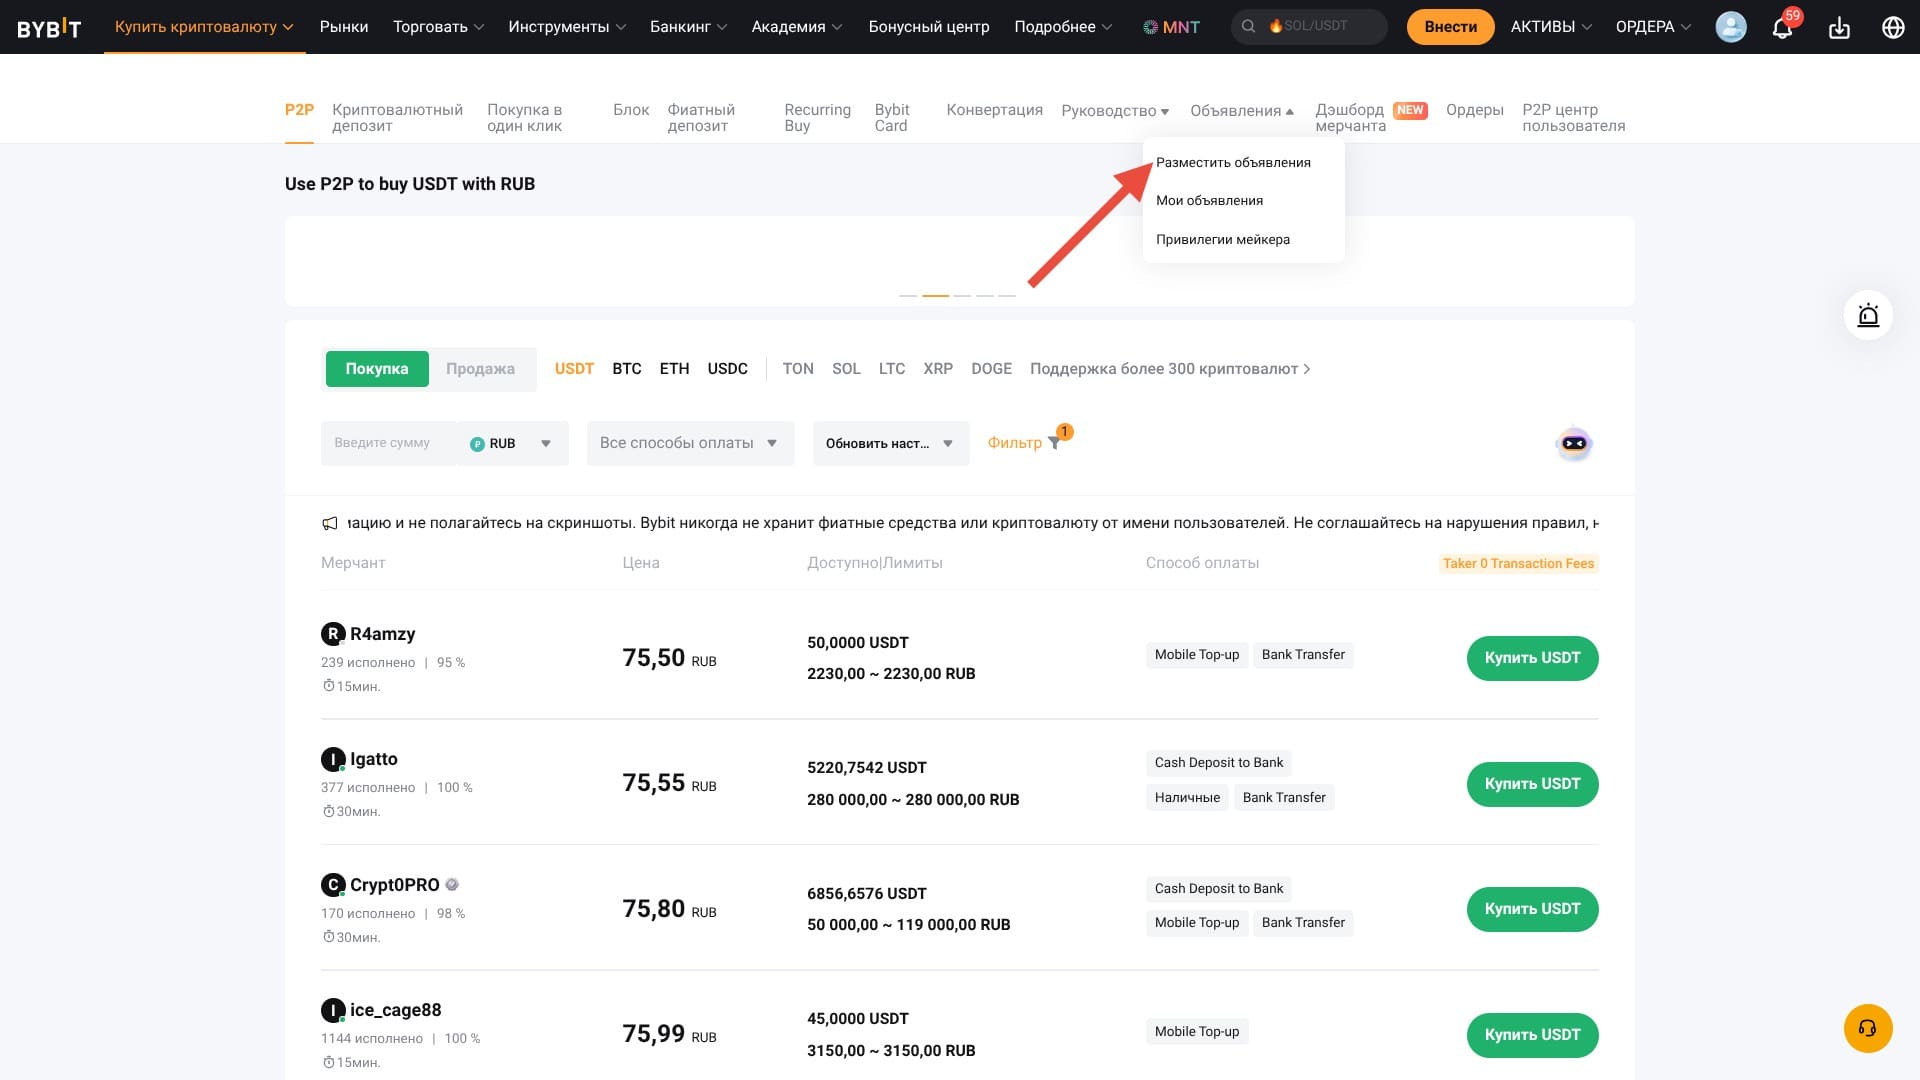The image size is (1920, 1080).
Task: Select Разместить объявления menu item
Action: pos(1233,162)
